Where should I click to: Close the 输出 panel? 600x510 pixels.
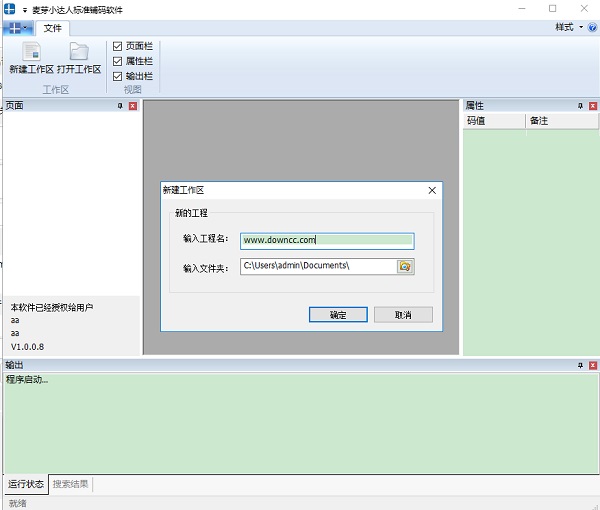pos(593,365)
